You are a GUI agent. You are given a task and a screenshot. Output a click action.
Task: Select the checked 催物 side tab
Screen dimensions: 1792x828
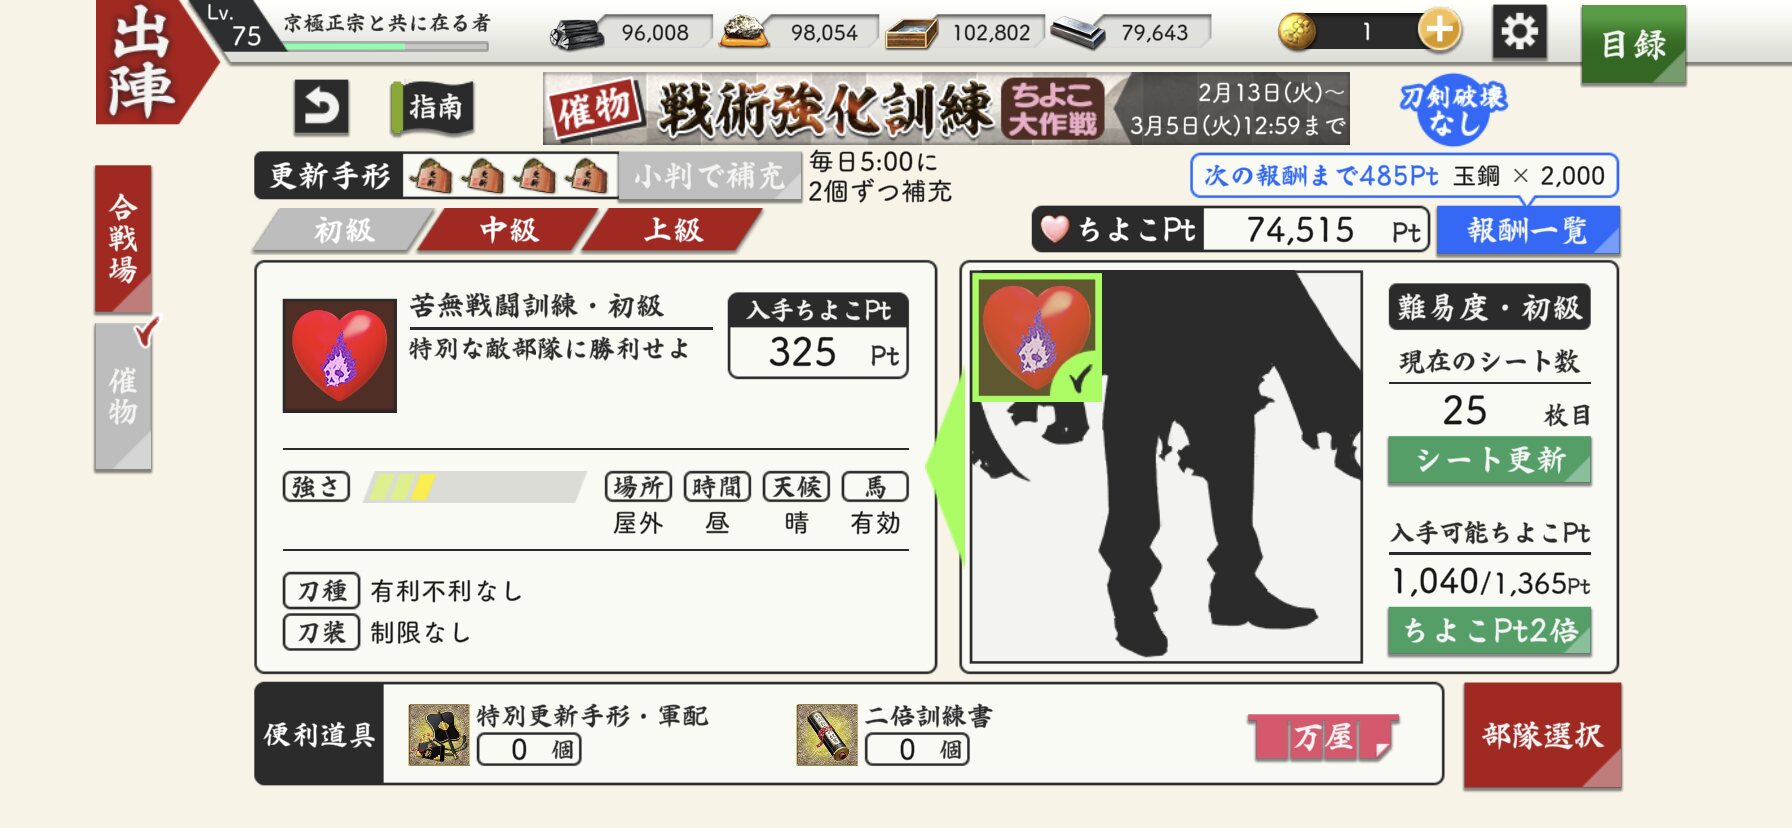(124, 396)
